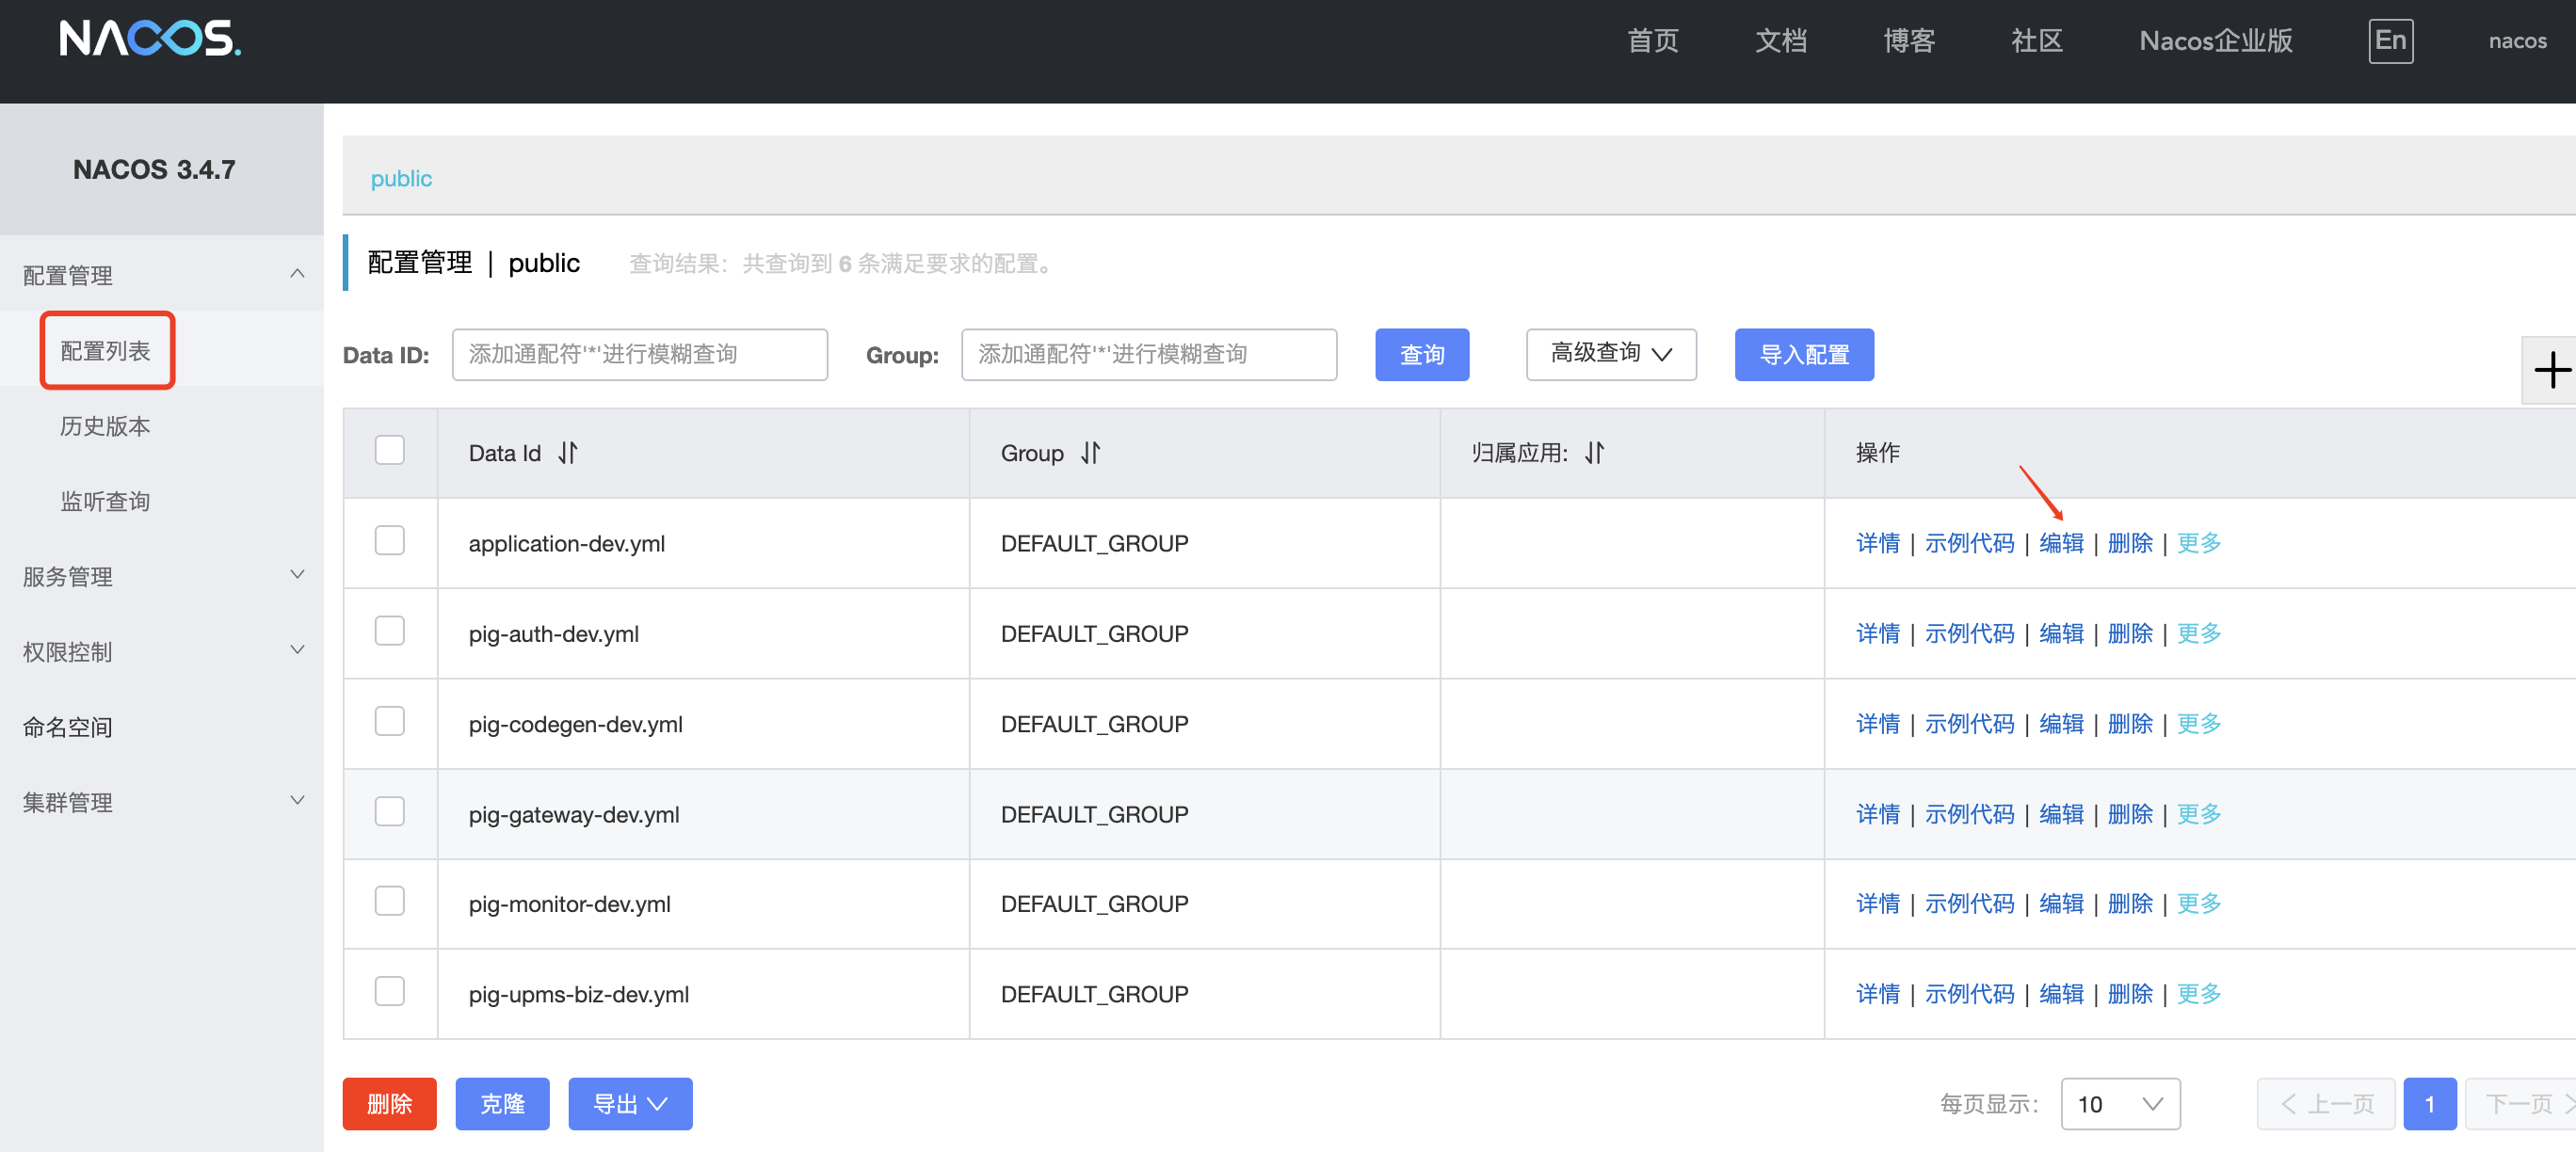Image resolution: width=2576 pixels, height=1152 pixels.
Task: Click 删除 for pig-auth-dev.yml
Action: point(2130,633)
